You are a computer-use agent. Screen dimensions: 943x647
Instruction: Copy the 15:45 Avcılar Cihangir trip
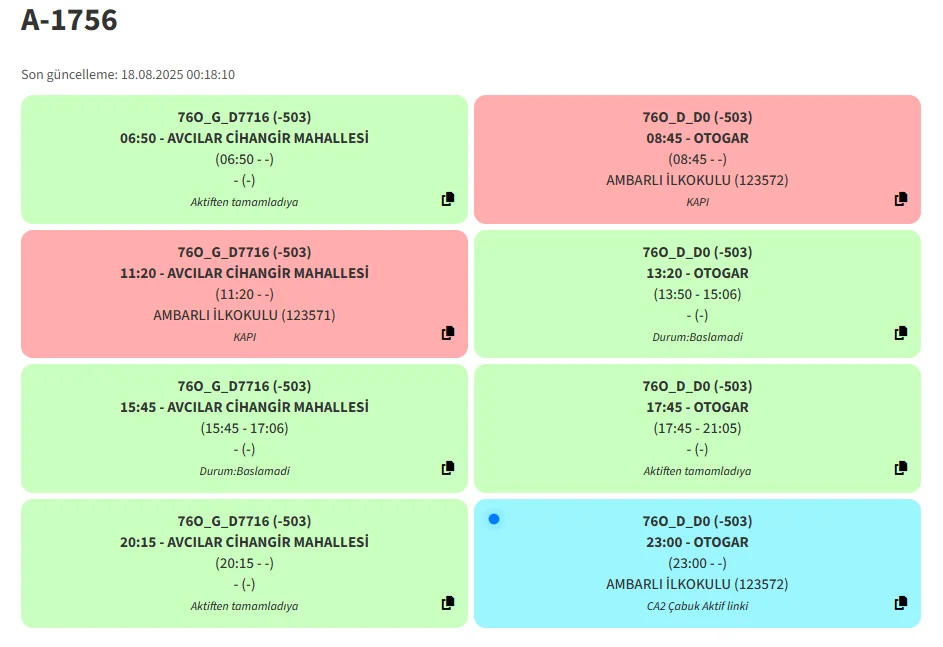pyautogui.click(x=448, y=468)
